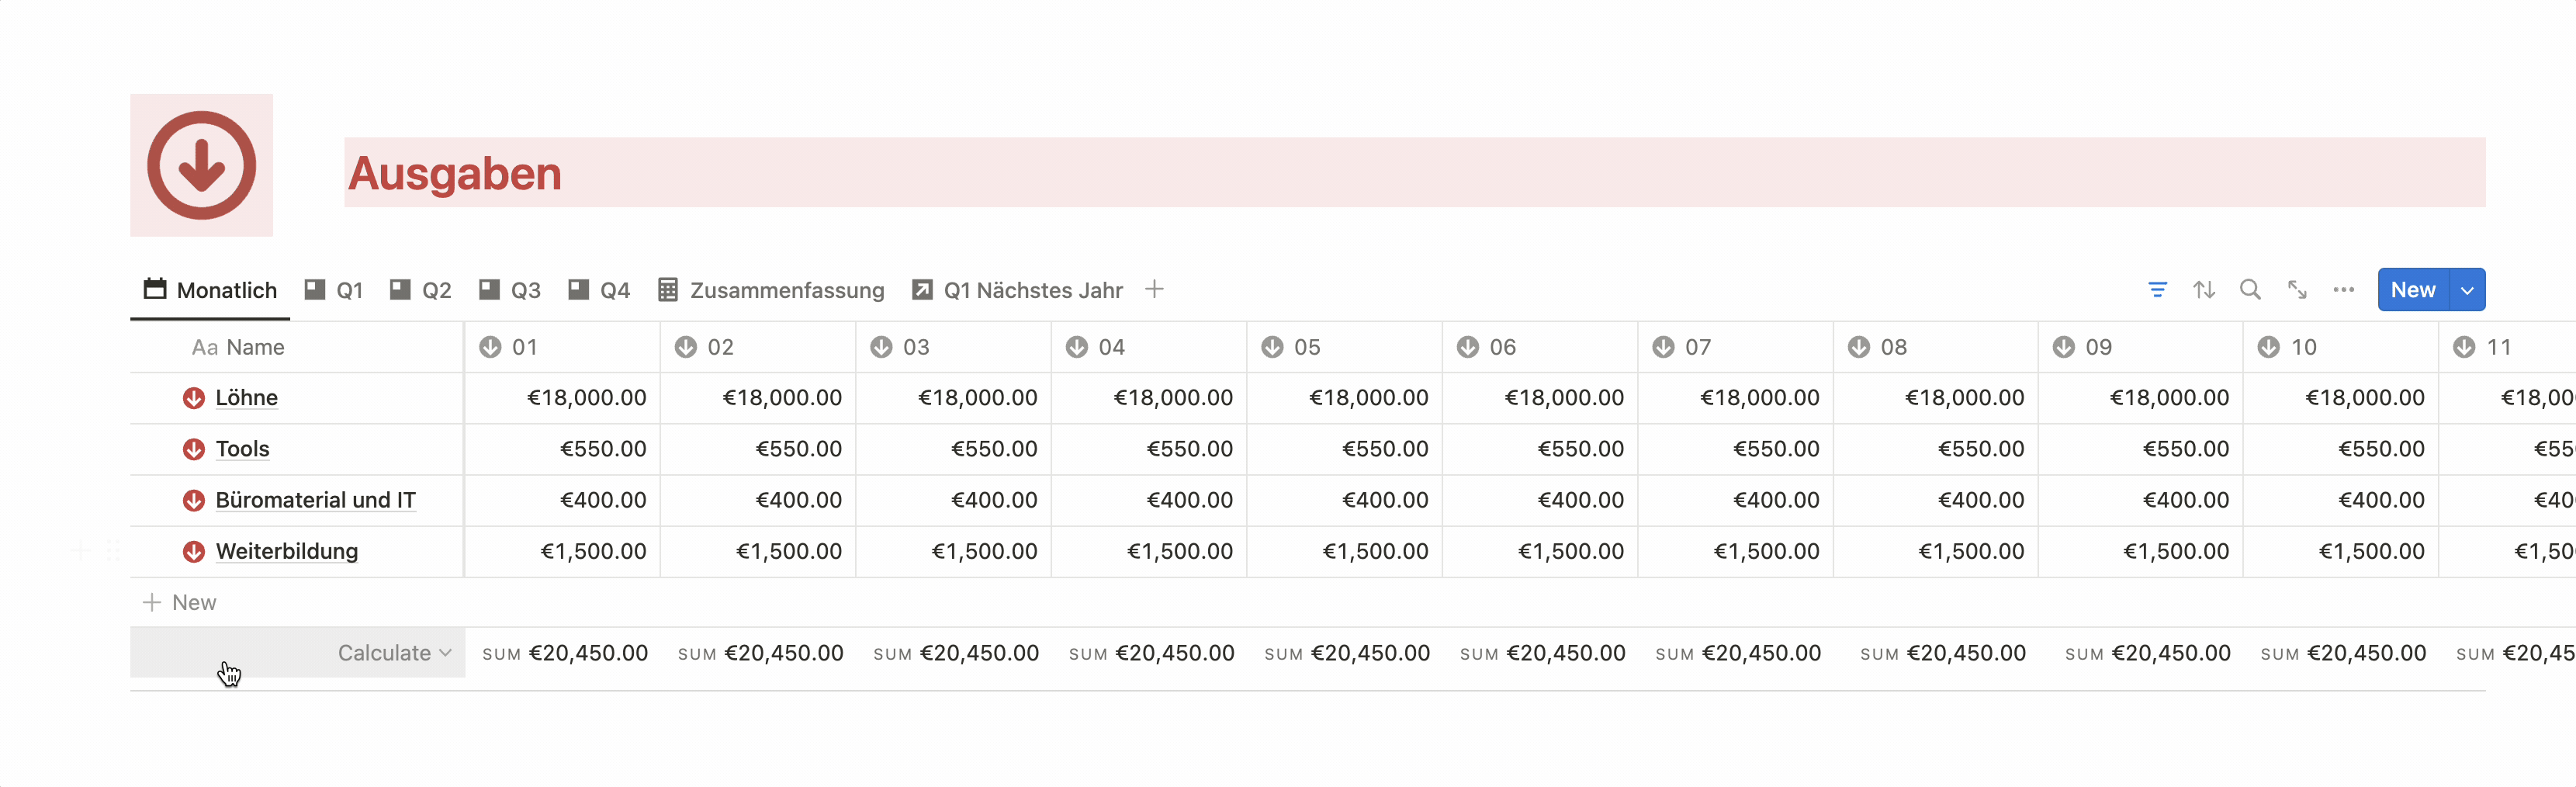This screenshot has height=787, width=2576.
Task: Expand the Calculate dropdown in Name column
Action: pos(394,653)
